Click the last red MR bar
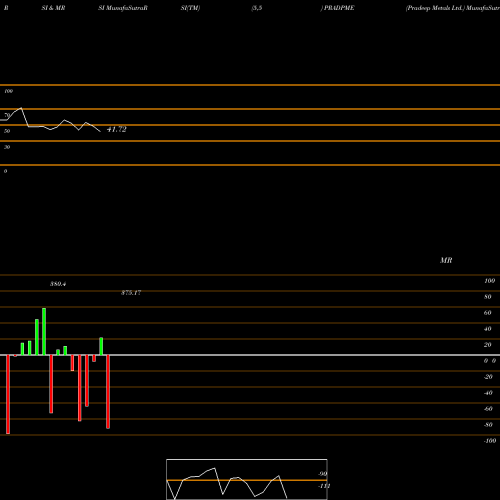Viewport: 500px width, 500px height. 108,392
